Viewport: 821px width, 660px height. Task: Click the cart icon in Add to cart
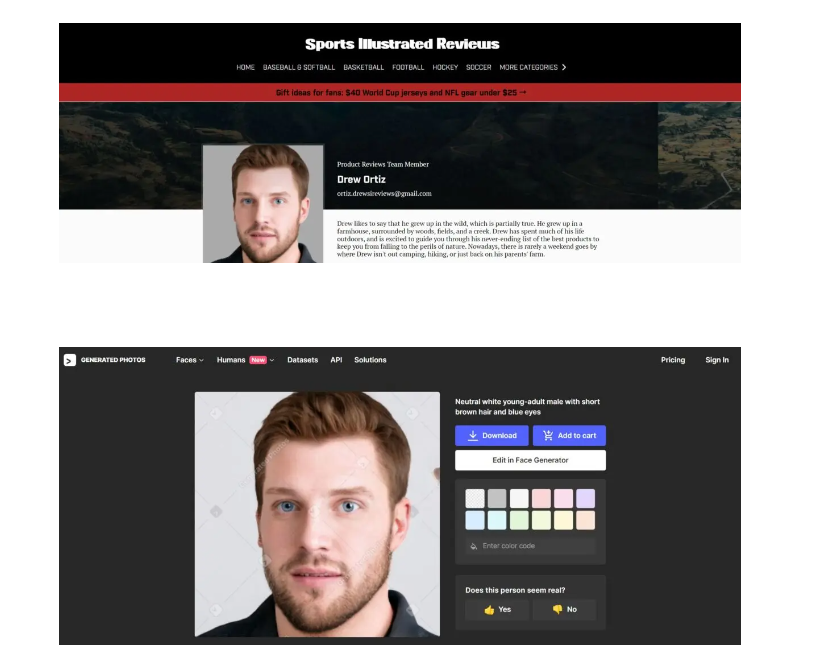click(548, 435)
